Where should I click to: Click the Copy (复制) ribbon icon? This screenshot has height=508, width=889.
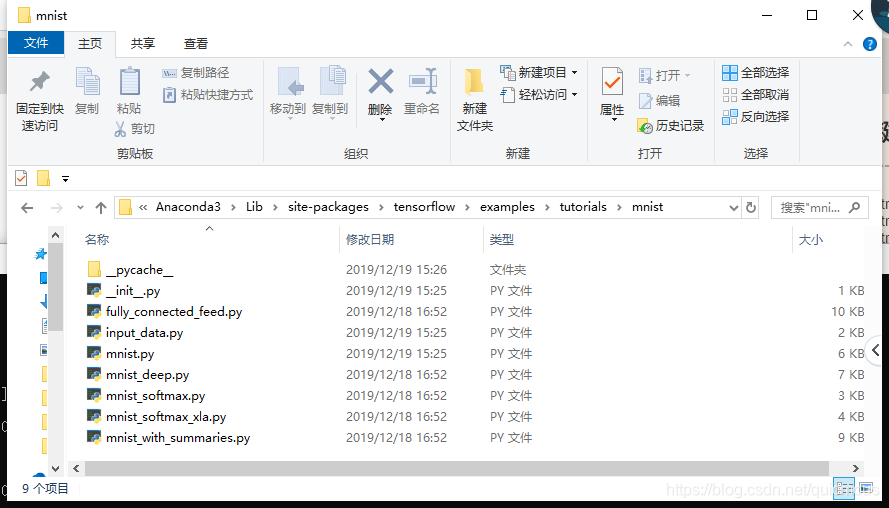tap(87, 82)
